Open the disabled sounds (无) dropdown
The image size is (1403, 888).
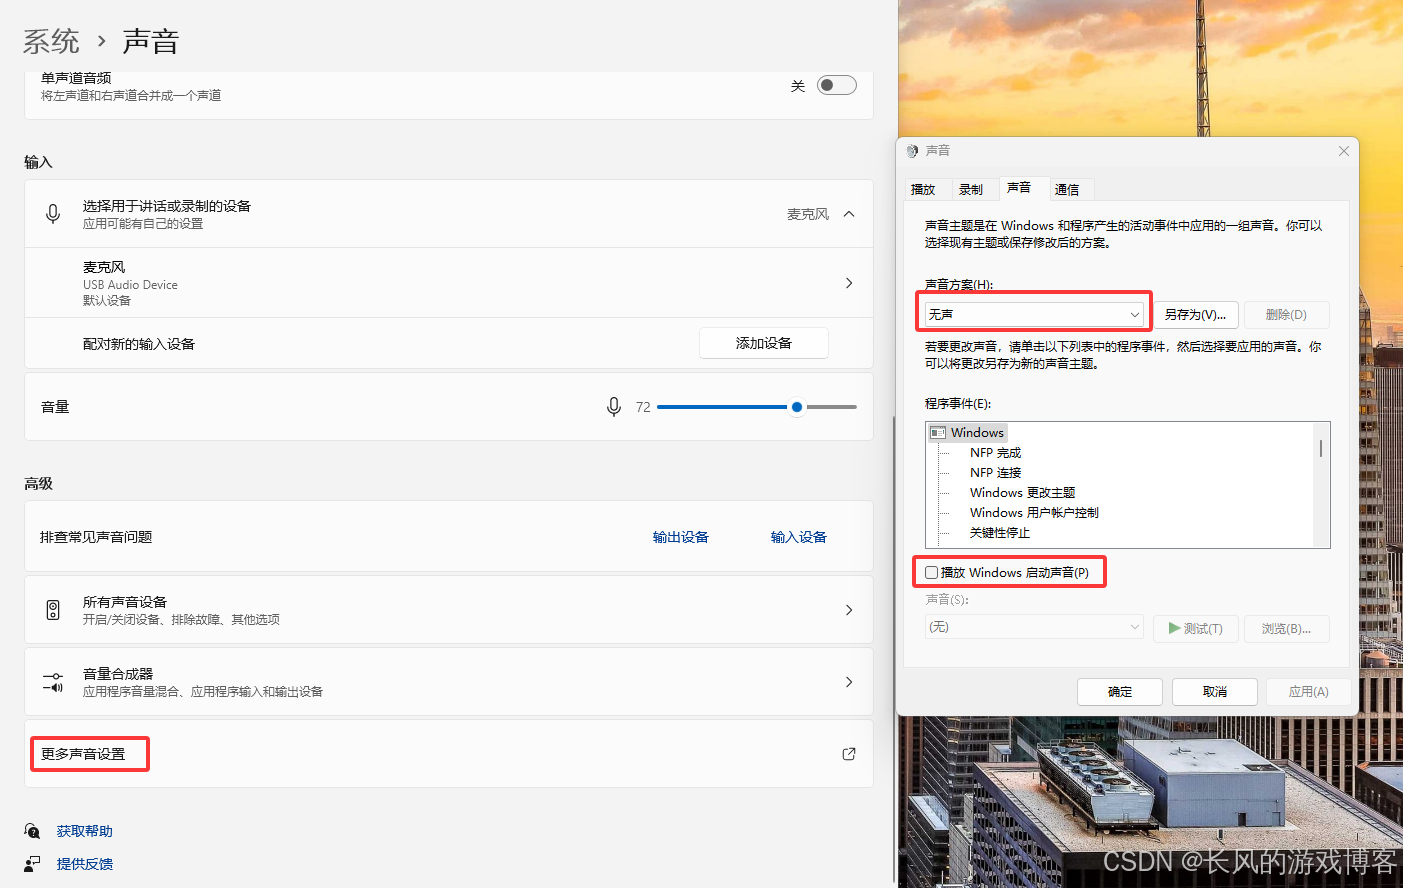(1034, 627)
